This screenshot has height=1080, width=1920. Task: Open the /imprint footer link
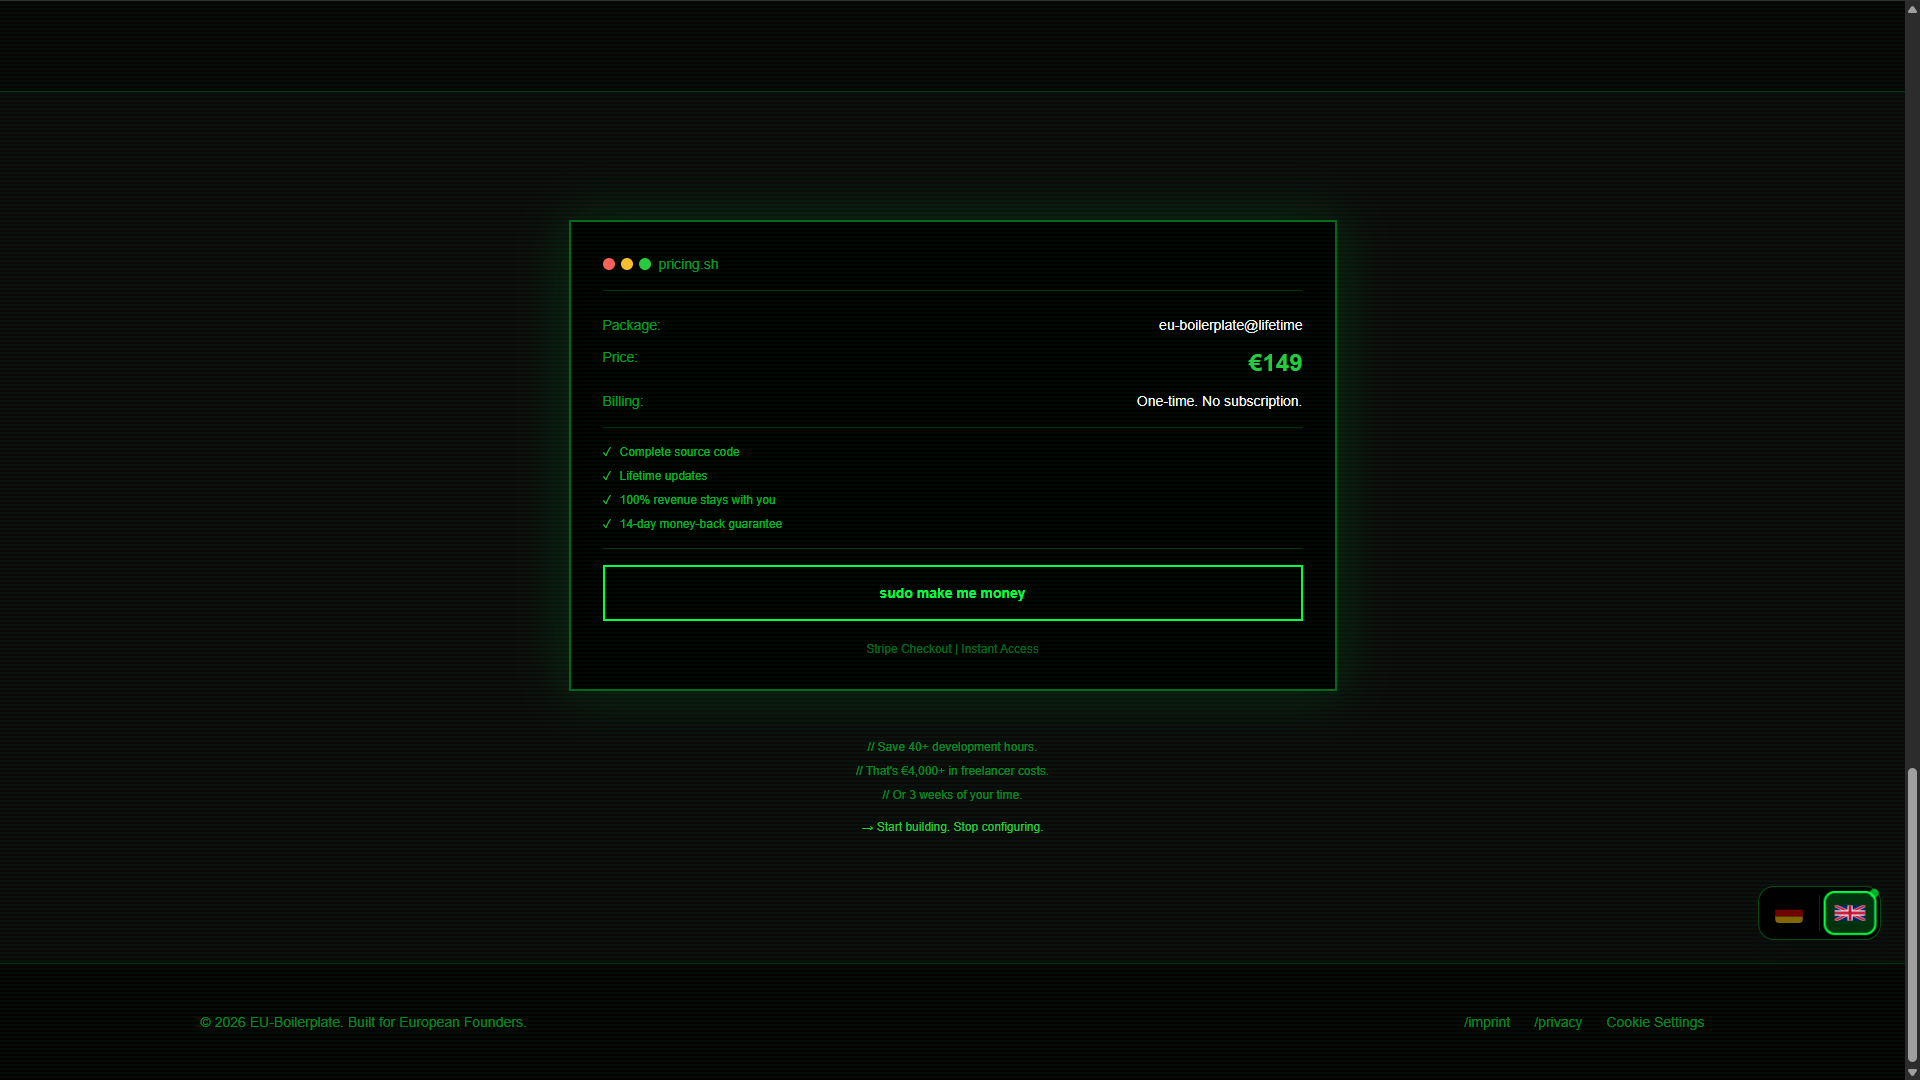[x=1487, y=1022]
